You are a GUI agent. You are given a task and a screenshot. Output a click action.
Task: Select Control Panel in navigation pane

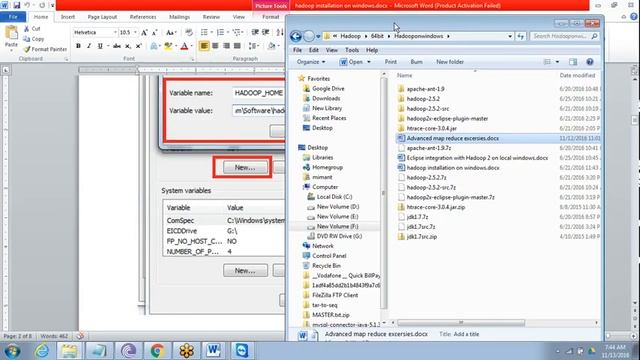[329, 256]
